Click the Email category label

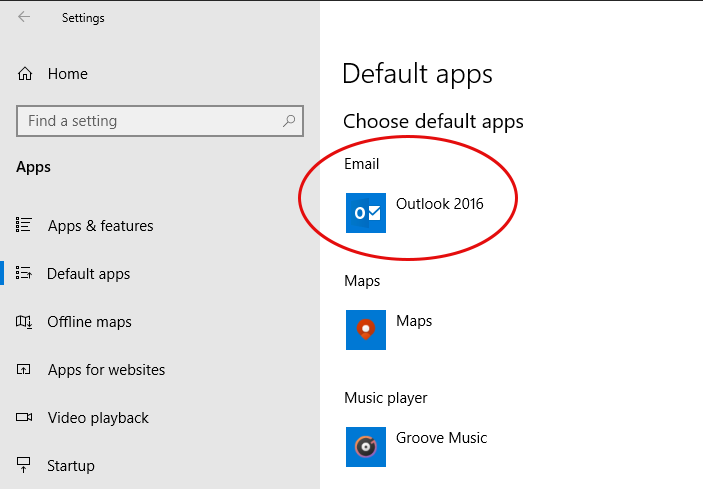(x=361, y=164)
